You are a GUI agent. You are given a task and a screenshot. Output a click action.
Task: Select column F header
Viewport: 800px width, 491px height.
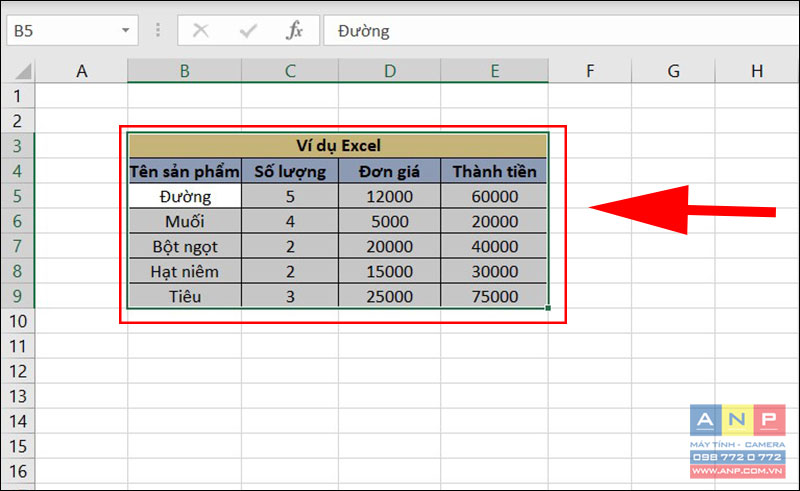pyautogui.click(x=590, y=70)
